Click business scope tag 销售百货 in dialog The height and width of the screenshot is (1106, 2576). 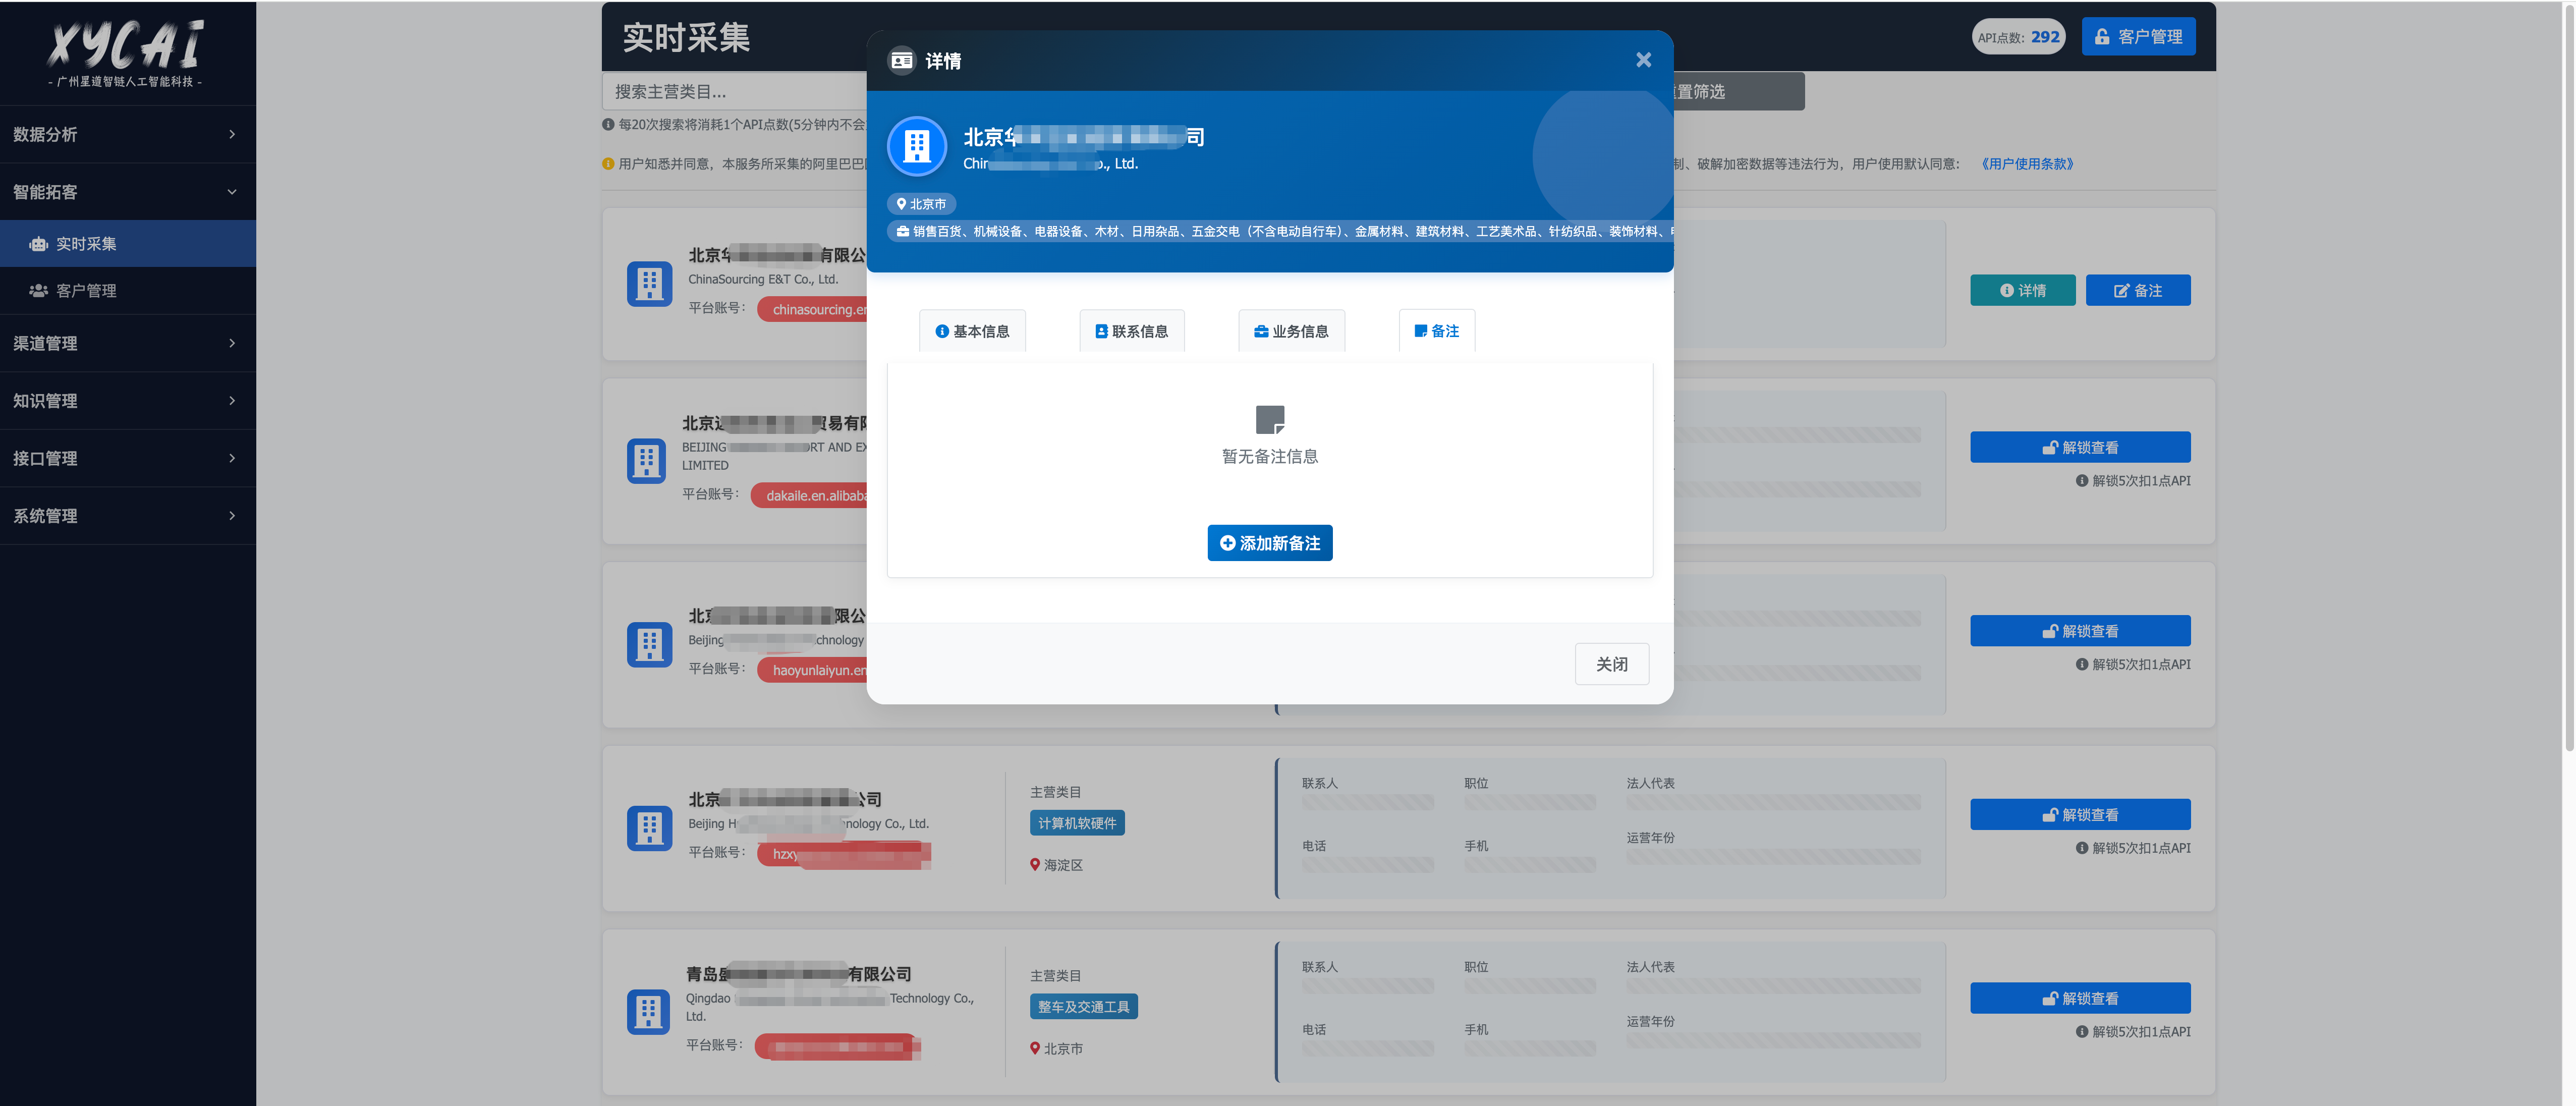coord(1280,232)
